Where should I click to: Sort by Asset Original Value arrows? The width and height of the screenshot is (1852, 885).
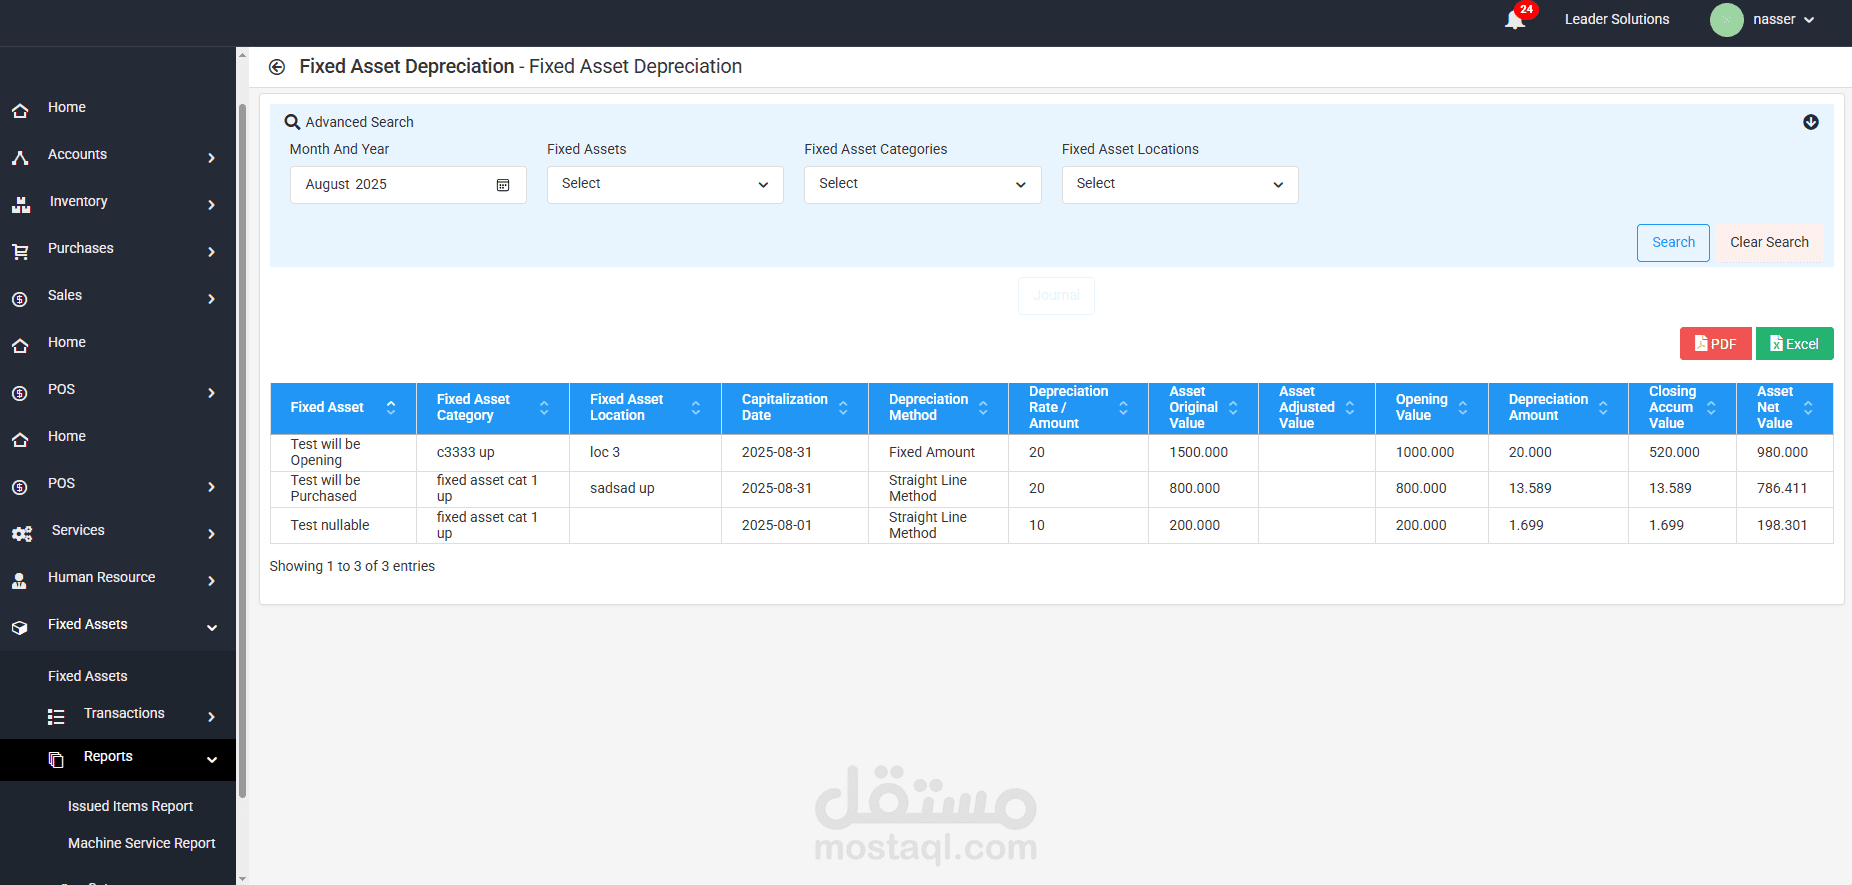tap(1233, 407)
